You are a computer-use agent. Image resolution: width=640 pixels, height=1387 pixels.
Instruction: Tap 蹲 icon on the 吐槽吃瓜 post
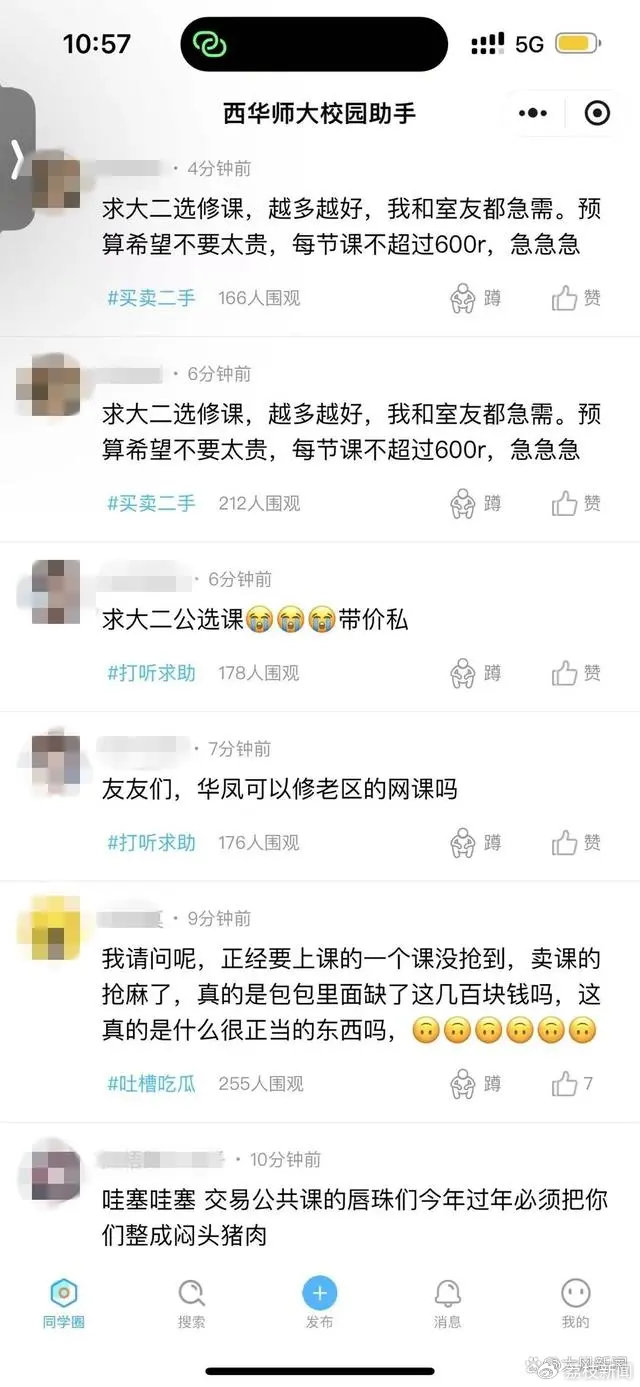476,1083
